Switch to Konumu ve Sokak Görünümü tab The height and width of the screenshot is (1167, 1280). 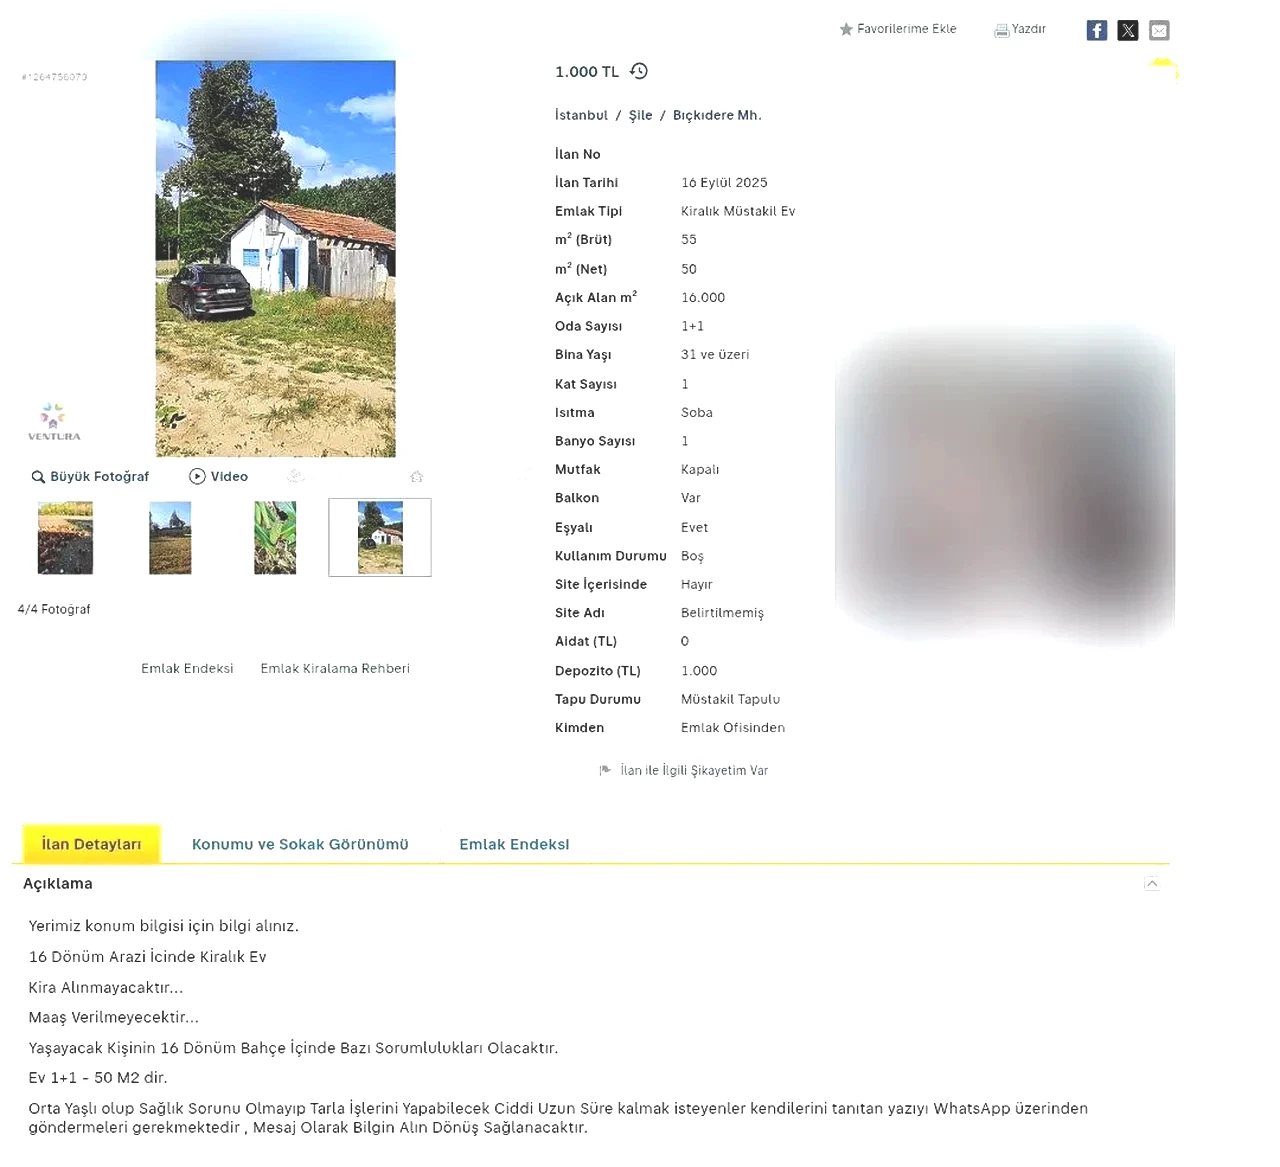[x=300, y=844]
